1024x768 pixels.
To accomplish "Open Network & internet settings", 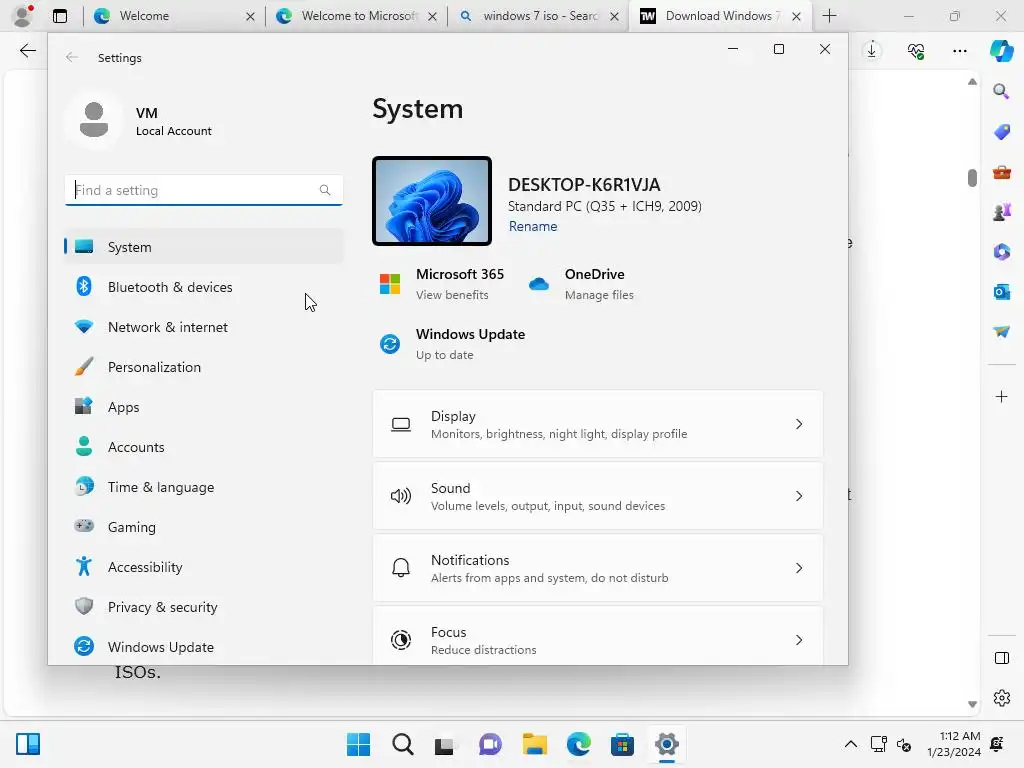I will click(x=203, y=327).
